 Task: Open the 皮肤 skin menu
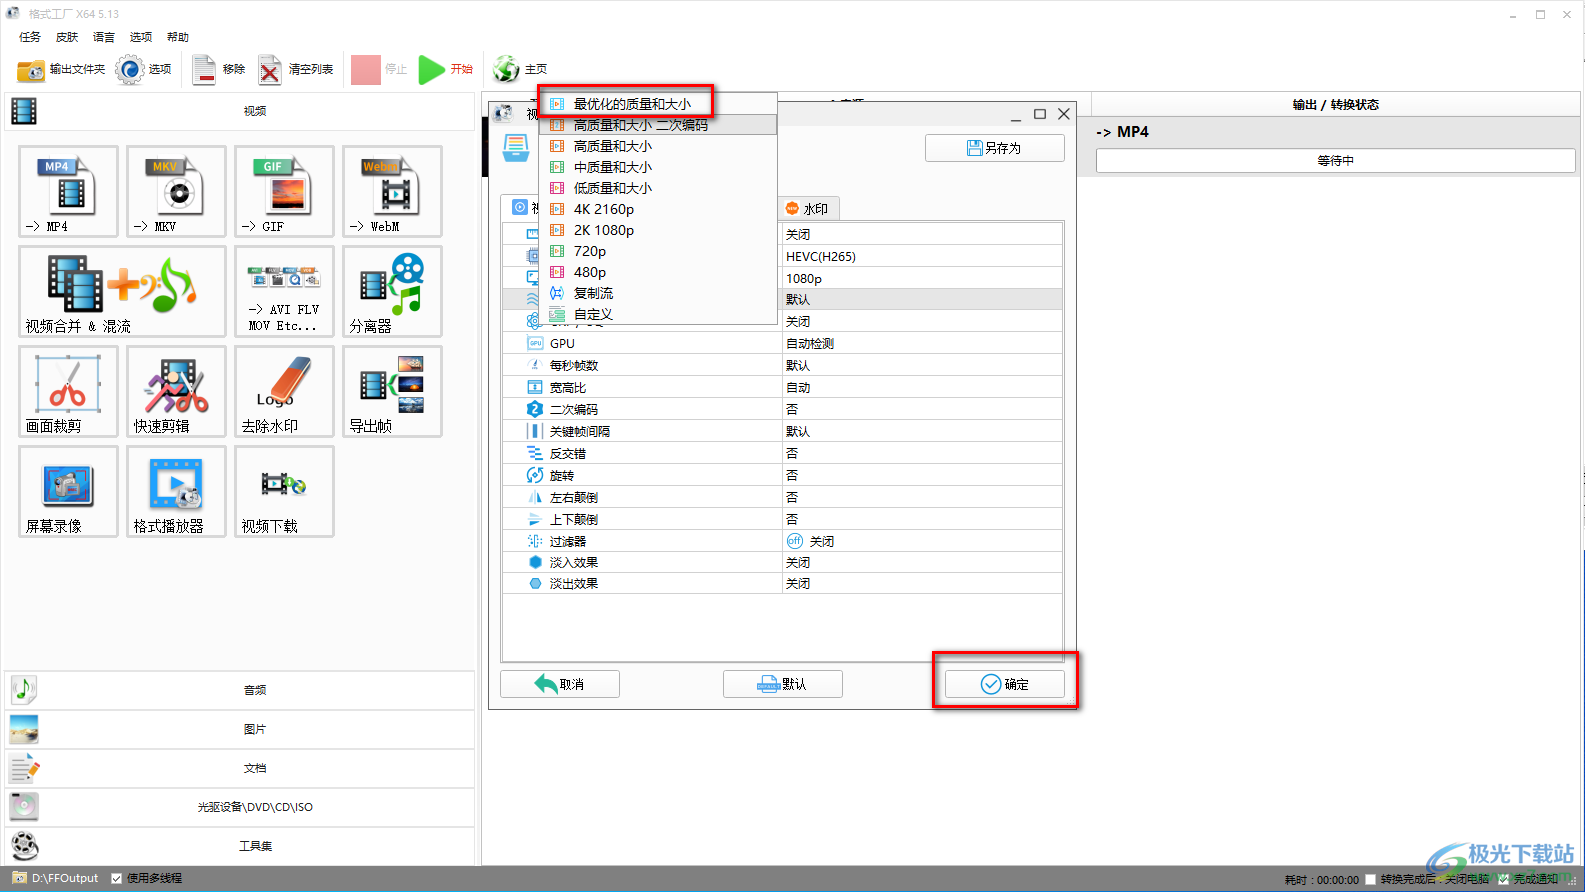[x=67, y=37]
